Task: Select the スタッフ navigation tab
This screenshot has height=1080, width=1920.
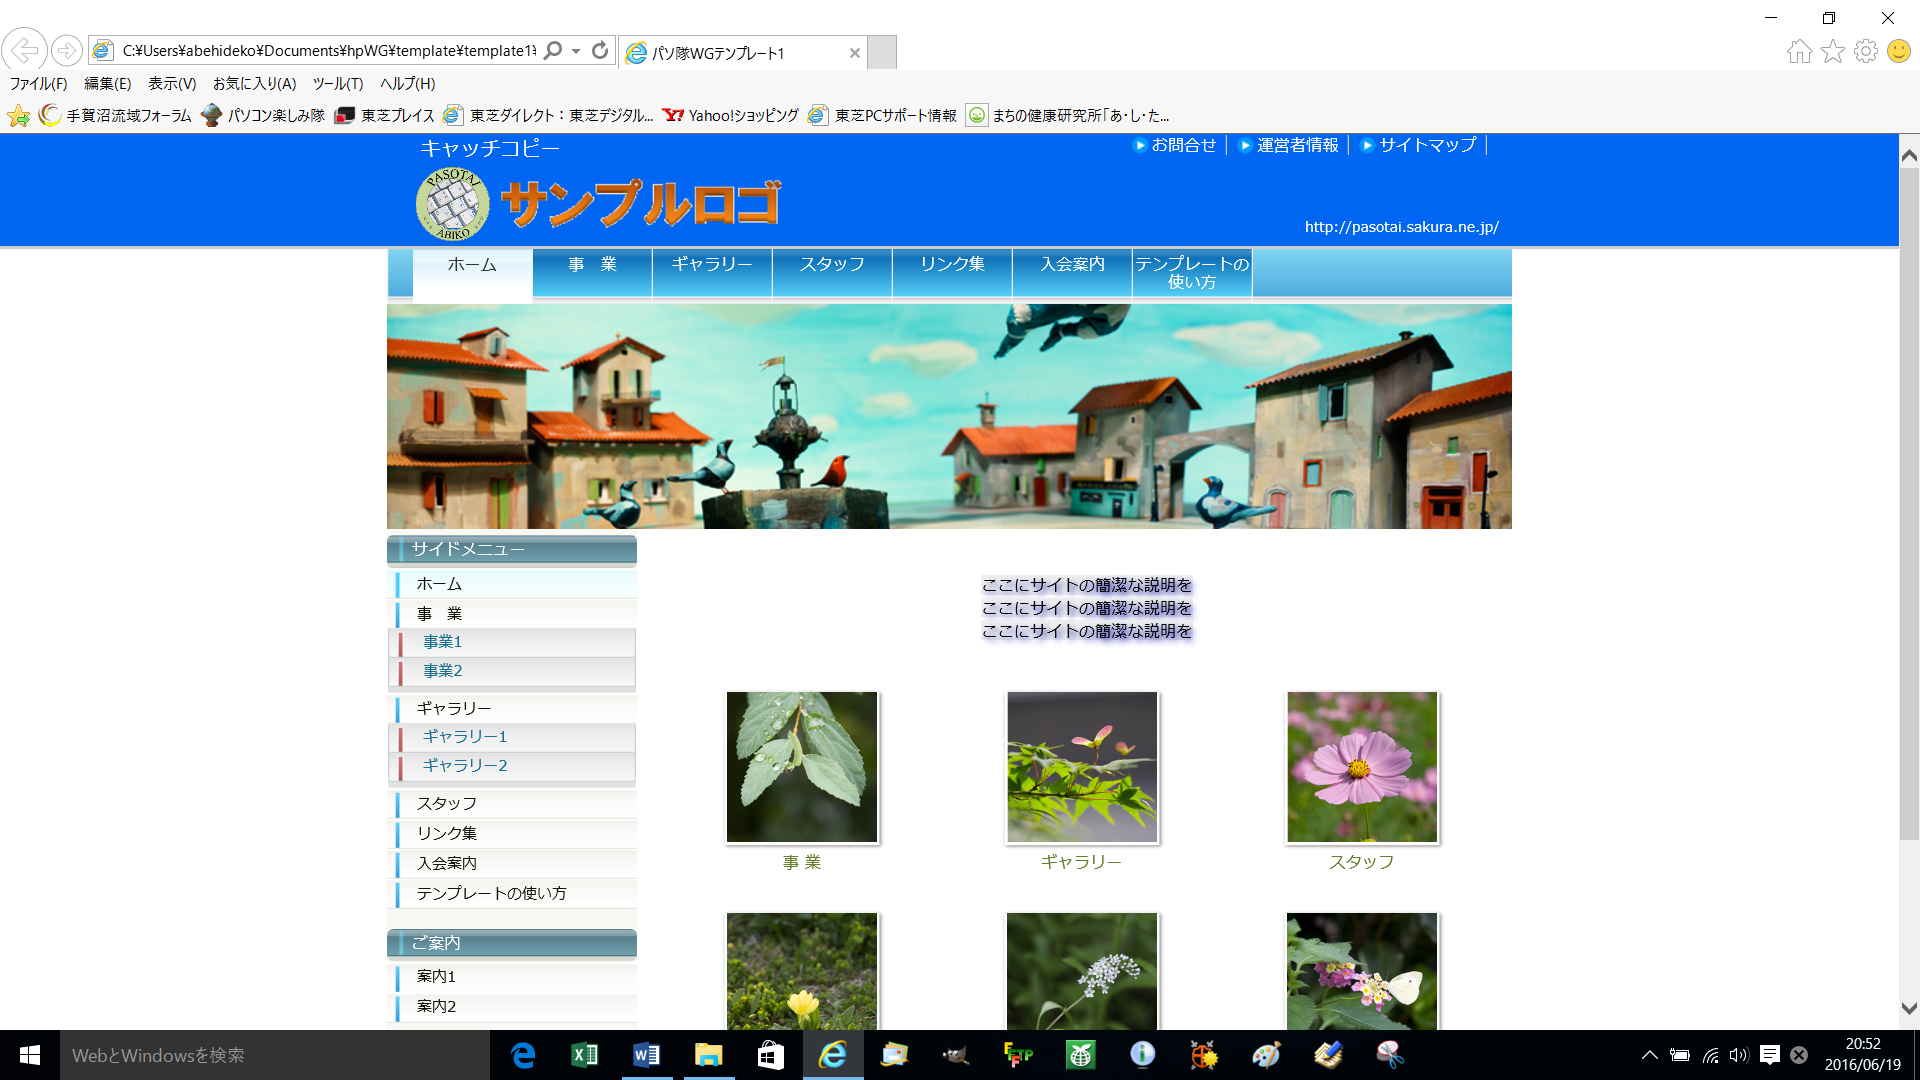Action: pos(832,273)
